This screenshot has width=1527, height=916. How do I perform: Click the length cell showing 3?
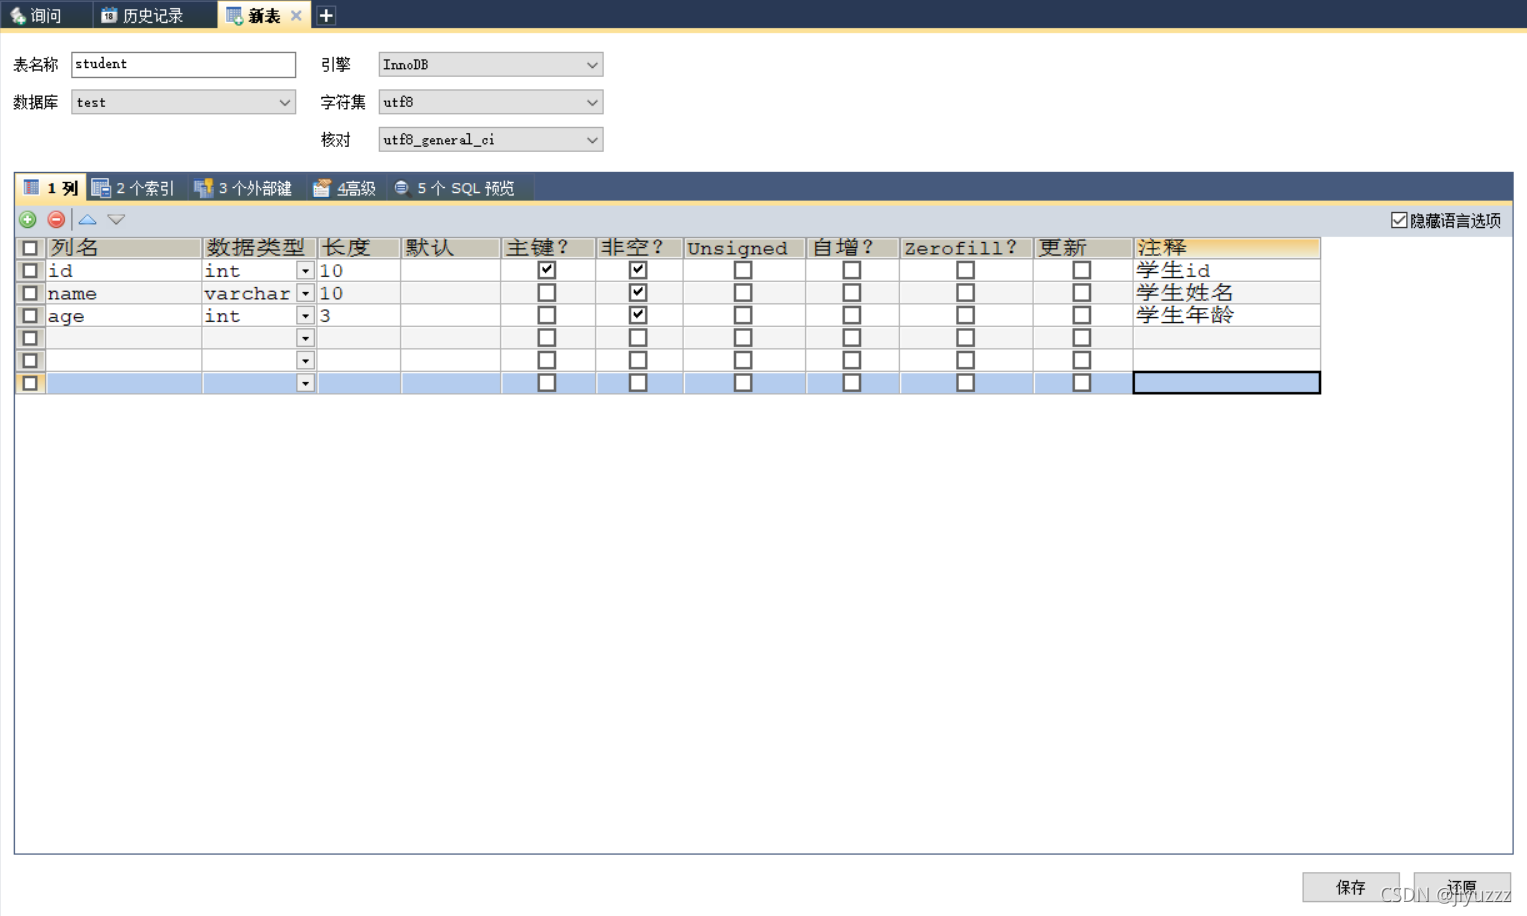359,316
